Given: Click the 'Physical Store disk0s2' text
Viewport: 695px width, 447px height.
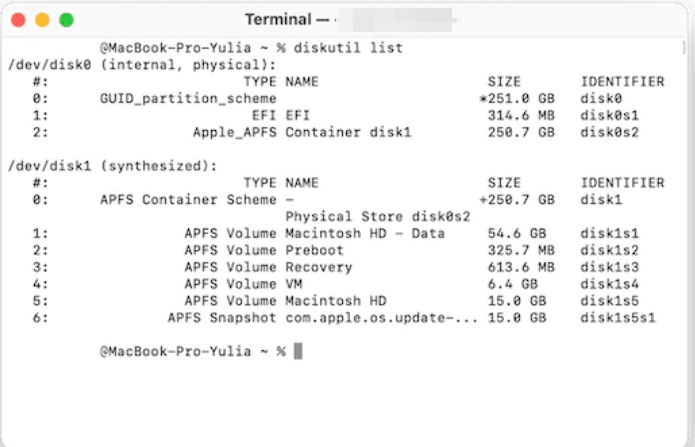Looking at the screenshot, I should (x=378, y=216).
